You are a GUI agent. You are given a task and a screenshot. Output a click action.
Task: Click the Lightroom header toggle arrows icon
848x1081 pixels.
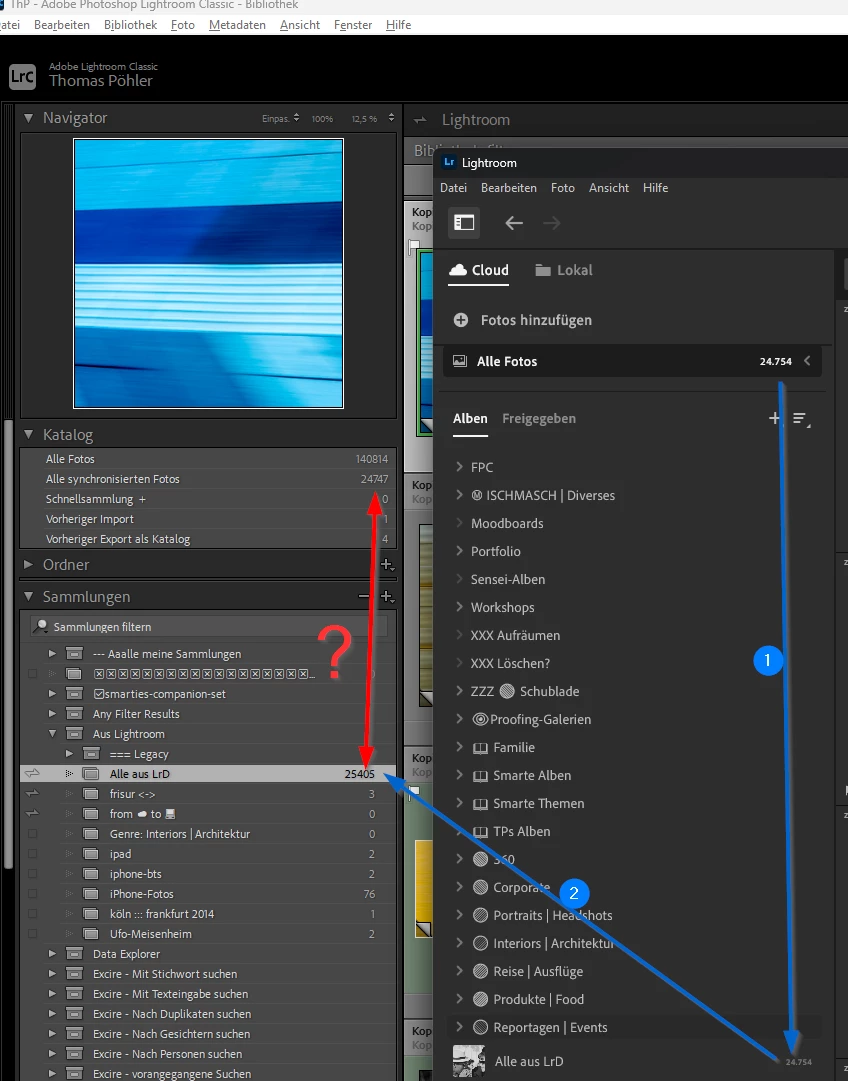420,120
